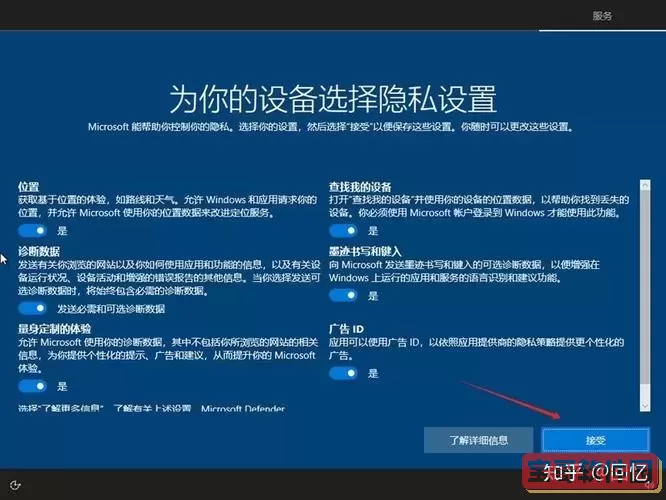Image resolution: width=666 pixels, height=500 pixels.
Task: Select the 服务 tab at top
Action: pyautogui.click(x=602, y=16)
